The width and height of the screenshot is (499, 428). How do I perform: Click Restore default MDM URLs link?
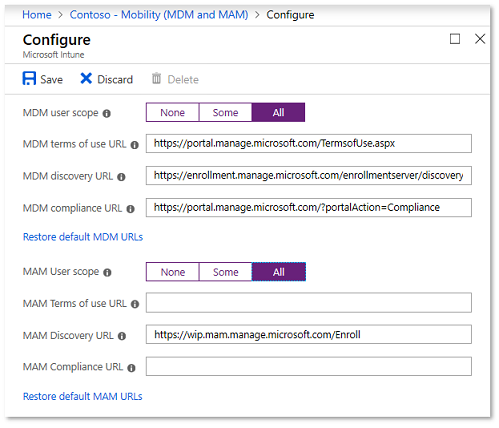pyautogui.click(x=83, y=237)
